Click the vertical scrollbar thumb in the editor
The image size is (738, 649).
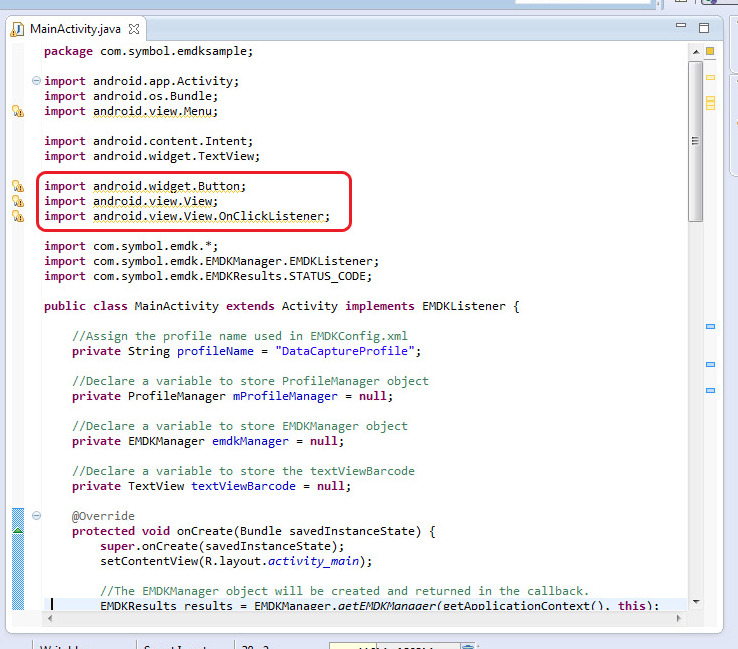point(695,140)
